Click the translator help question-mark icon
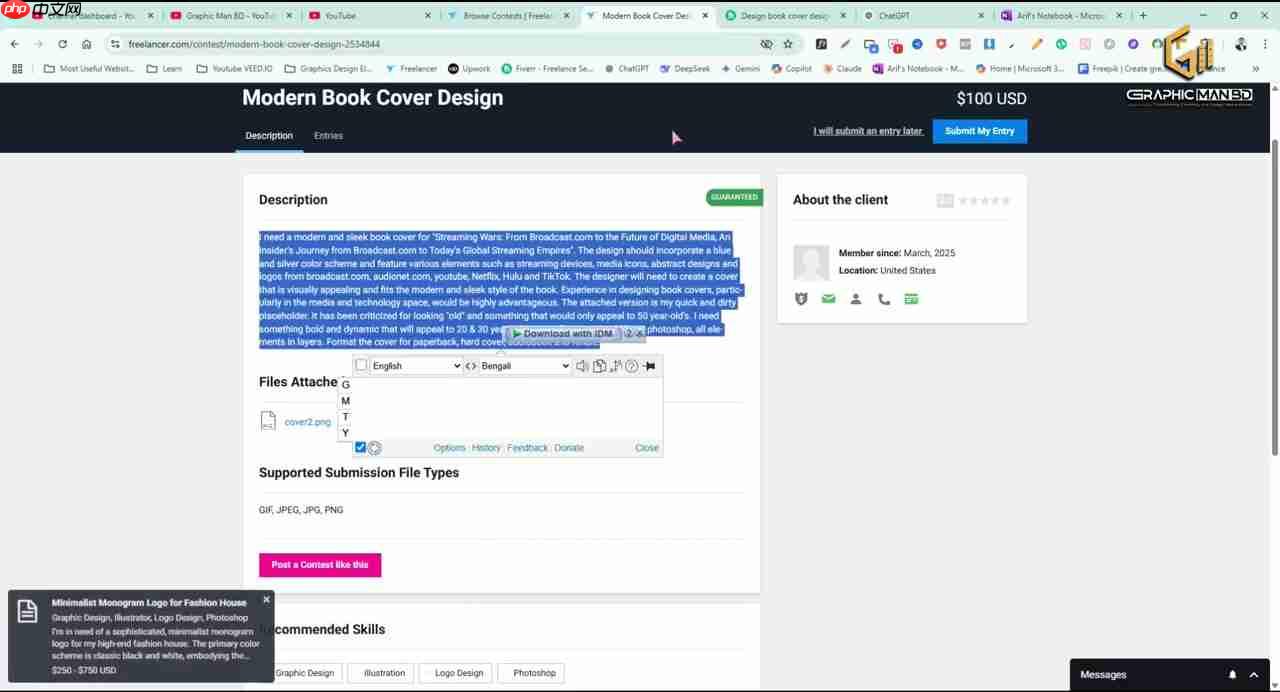This screenshot has height=692, width=1280. (632, 366)
